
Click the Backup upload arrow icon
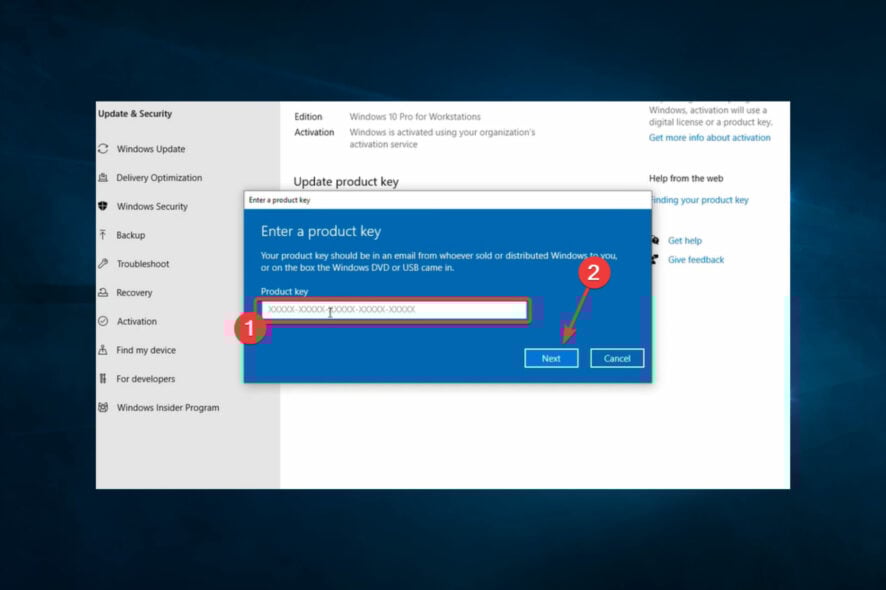(x=103, y=235)
